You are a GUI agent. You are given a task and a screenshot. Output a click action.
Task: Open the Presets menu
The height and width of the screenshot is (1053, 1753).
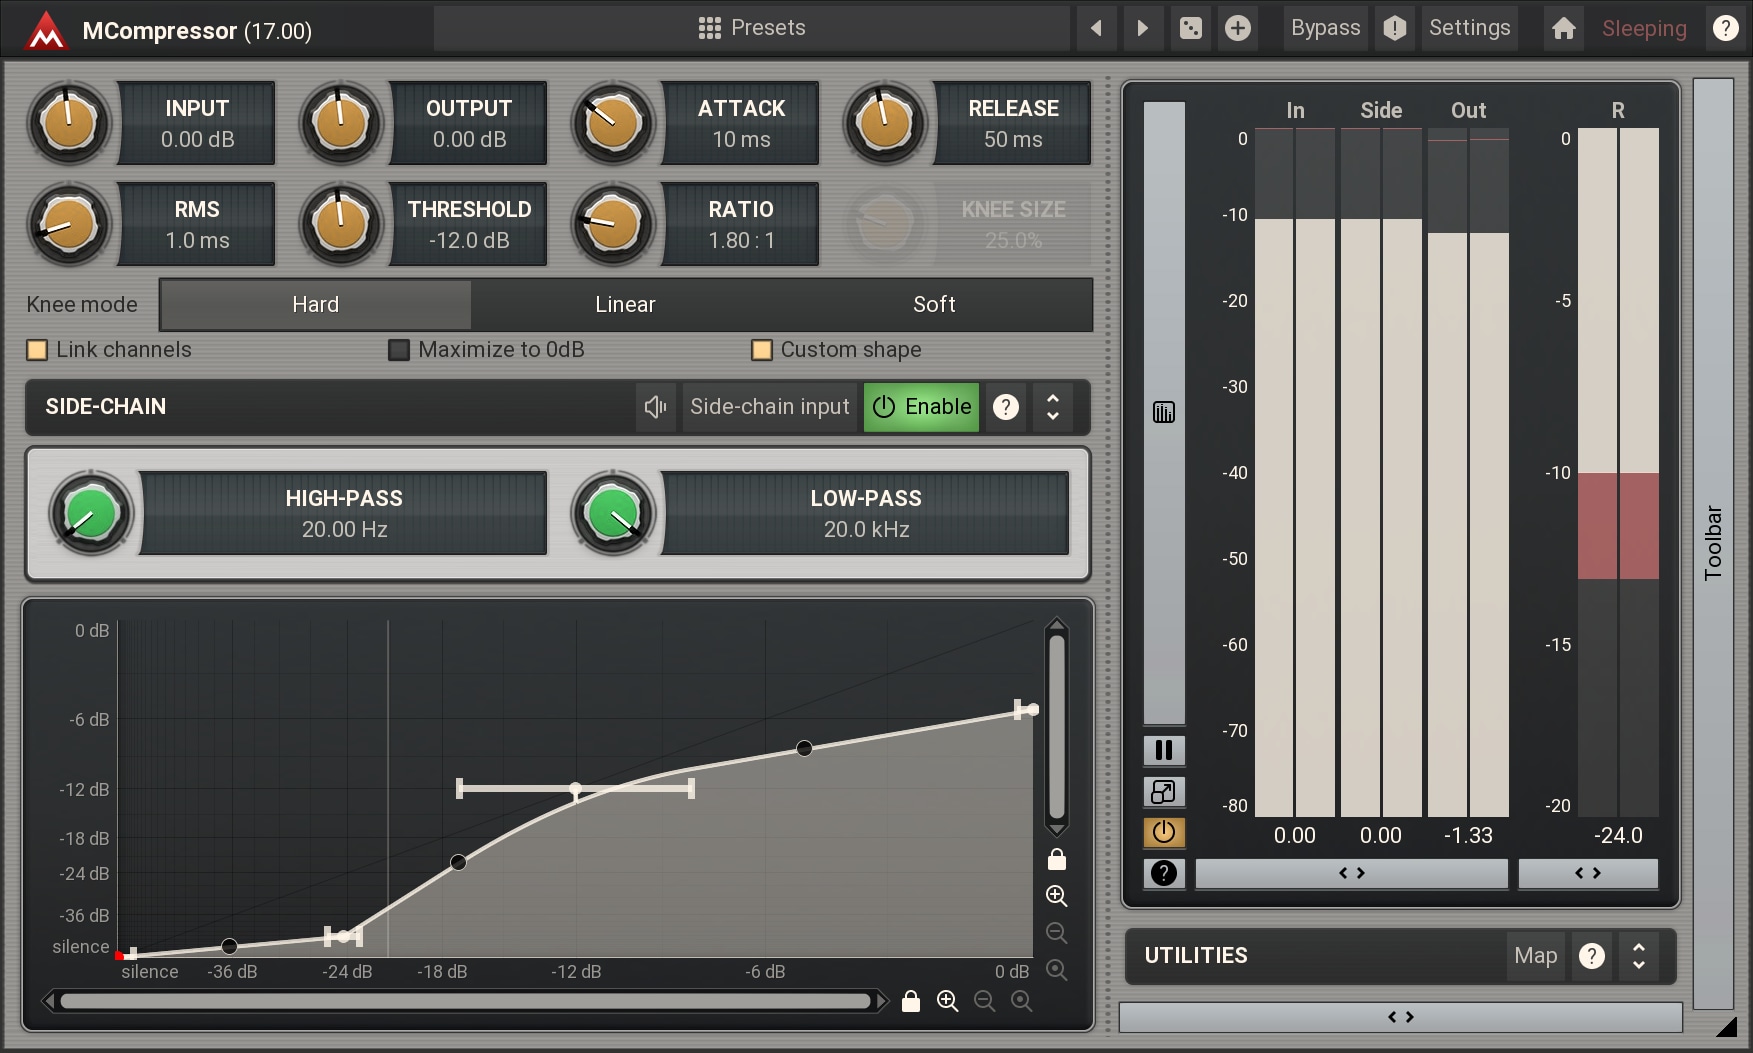[x=752, y=28]
